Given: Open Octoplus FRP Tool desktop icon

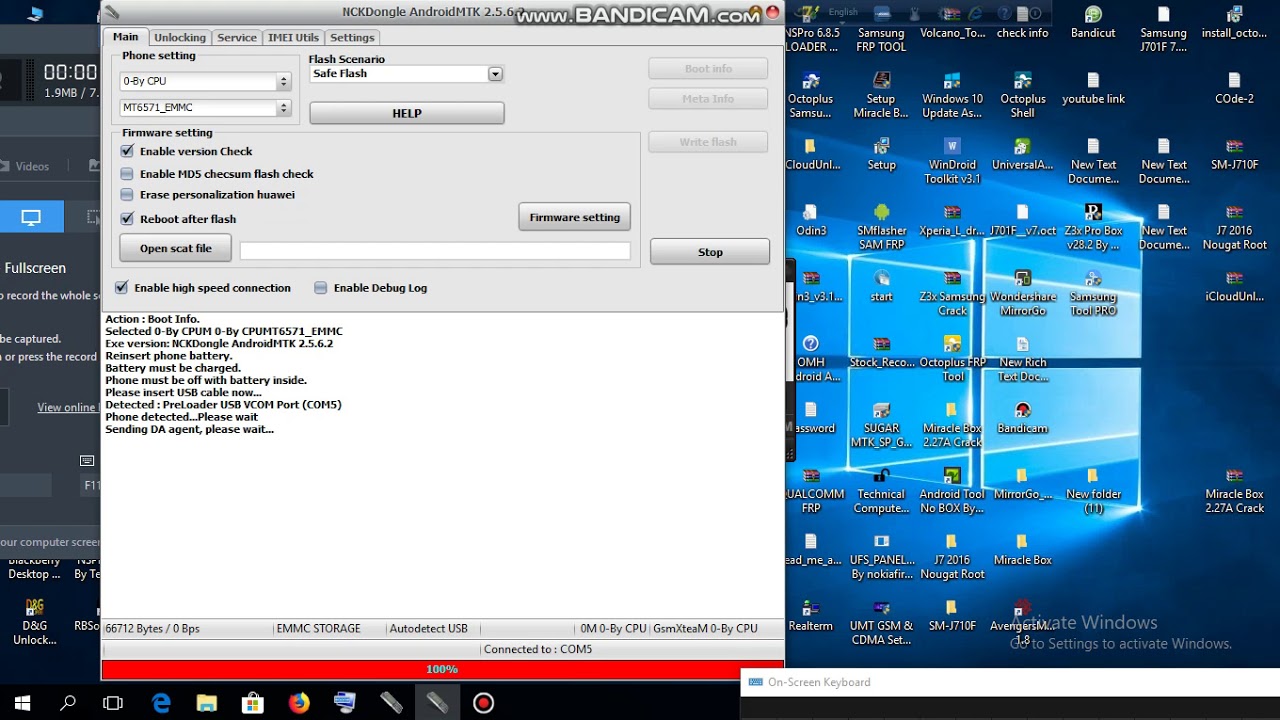Looking at the screenshot, I should click(x=952, y=359).
